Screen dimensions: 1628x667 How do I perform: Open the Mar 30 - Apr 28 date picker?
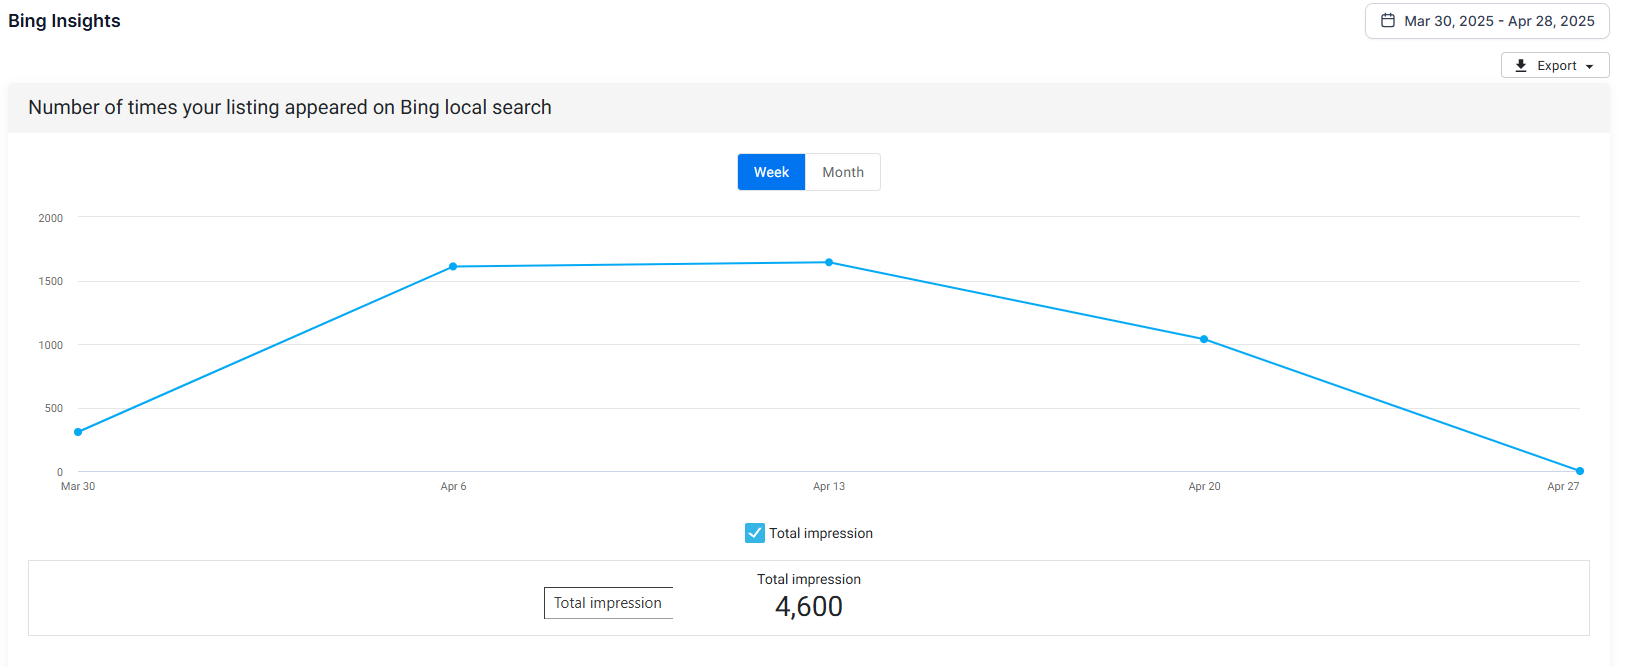click(1487, 21)
